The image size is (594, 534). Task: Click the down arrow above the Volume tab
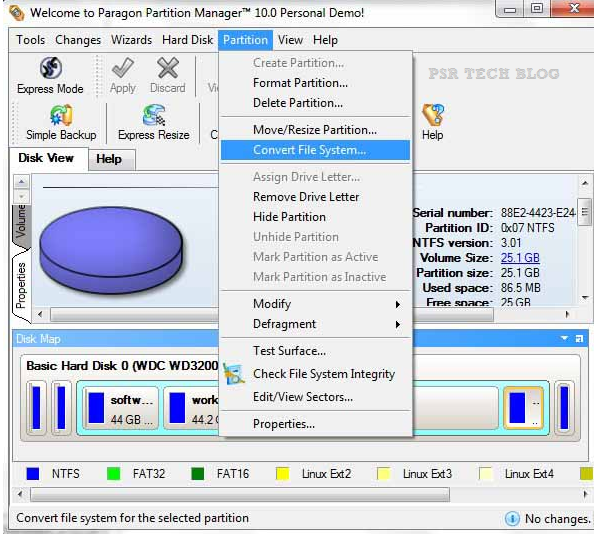tap(22, 196)
